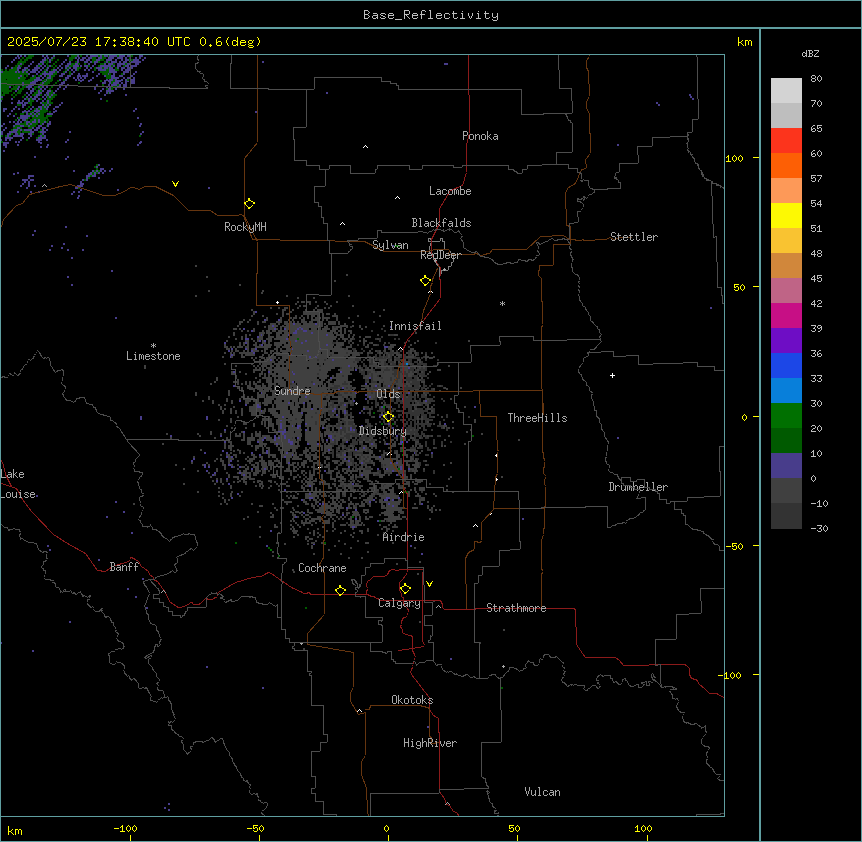This screenshot has width=862, height=842.
Task: Click the Innisfail label
Action: pos(415,326)
